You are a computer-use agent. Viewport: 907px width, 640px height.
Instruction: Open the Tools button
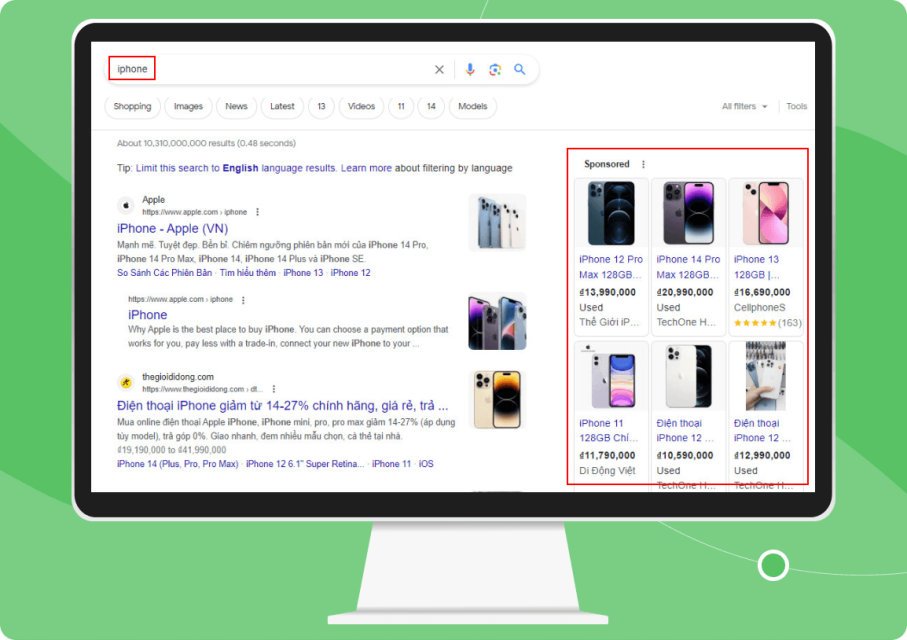click(x=796, y=106)
